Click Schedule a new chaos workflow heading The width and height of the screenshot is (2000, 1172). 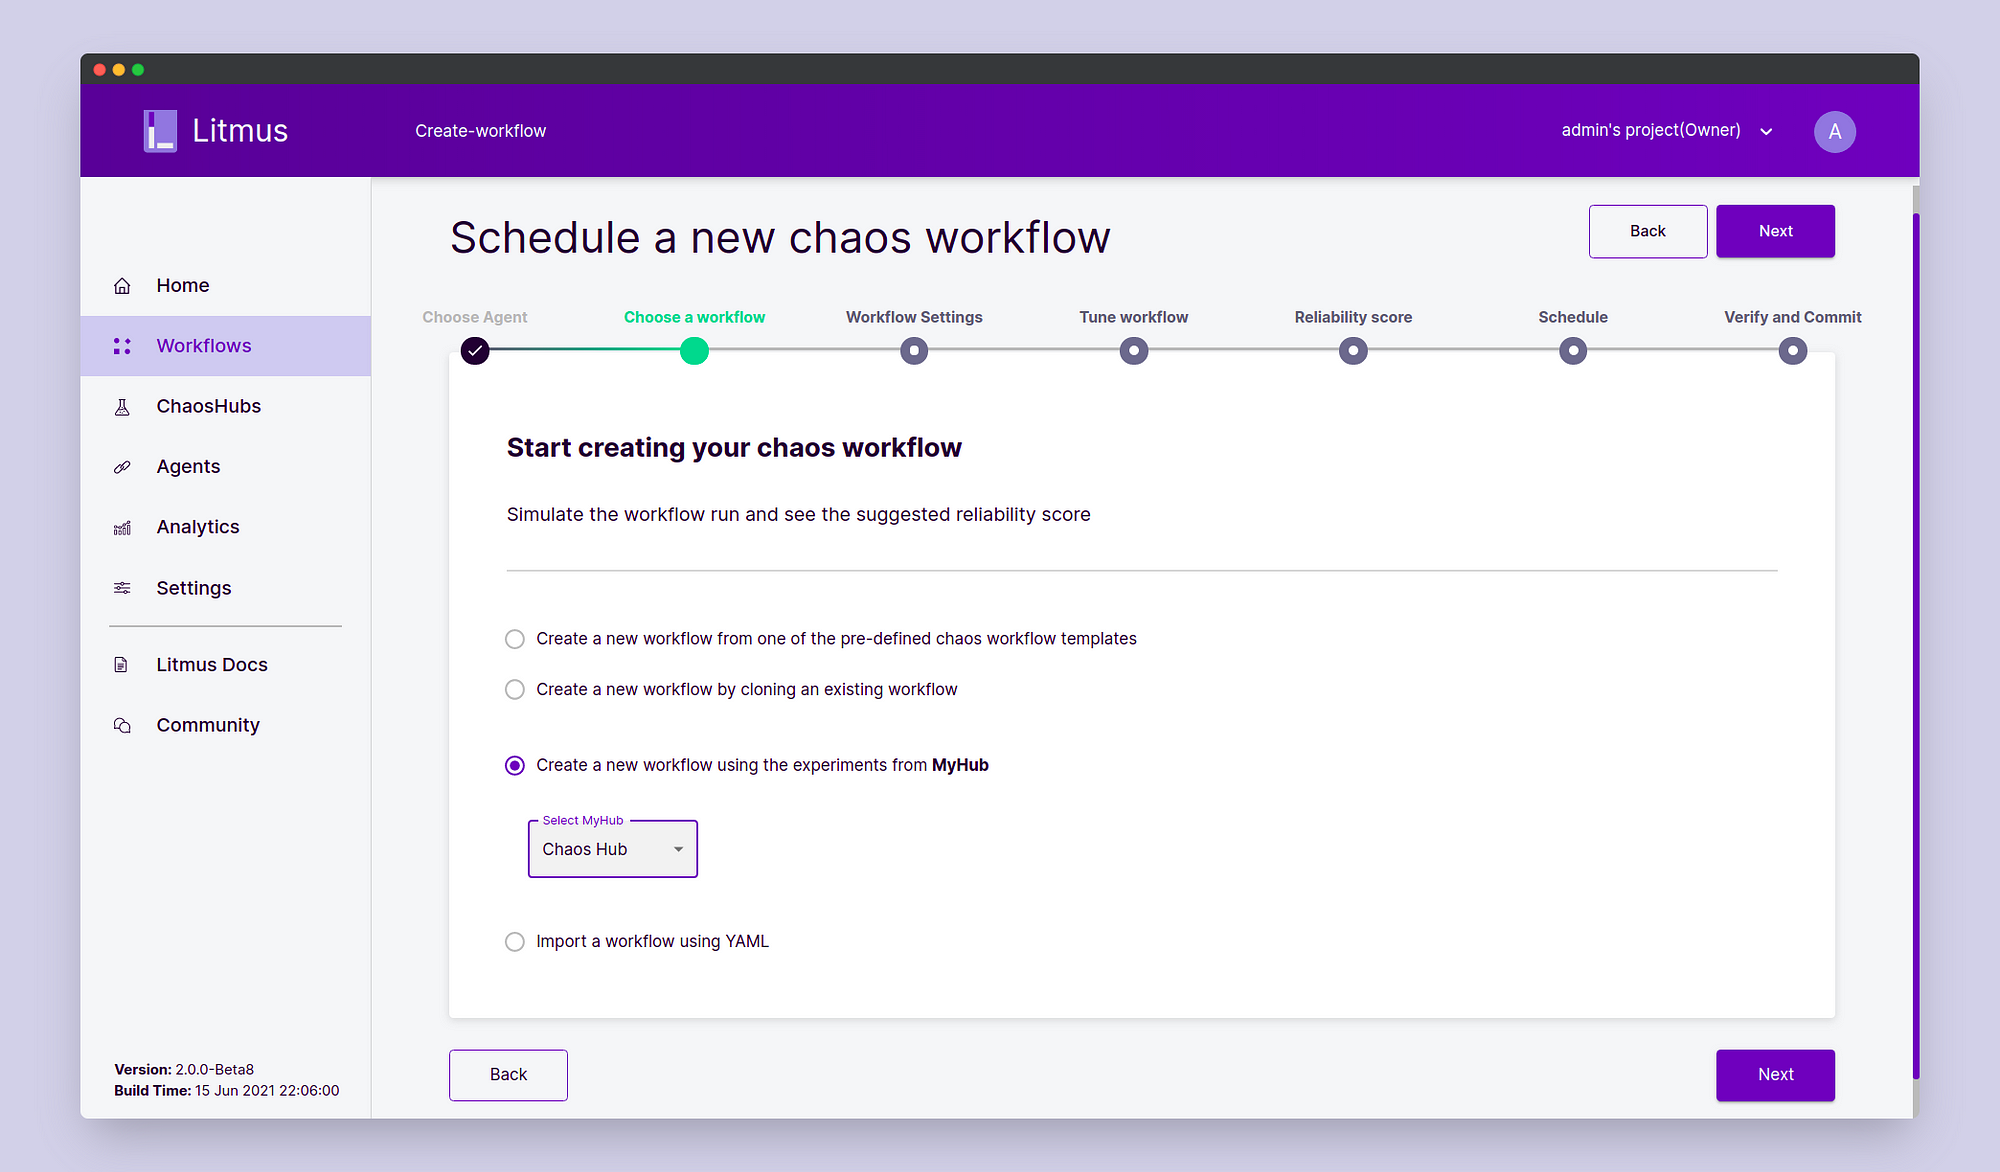(780, 239)
